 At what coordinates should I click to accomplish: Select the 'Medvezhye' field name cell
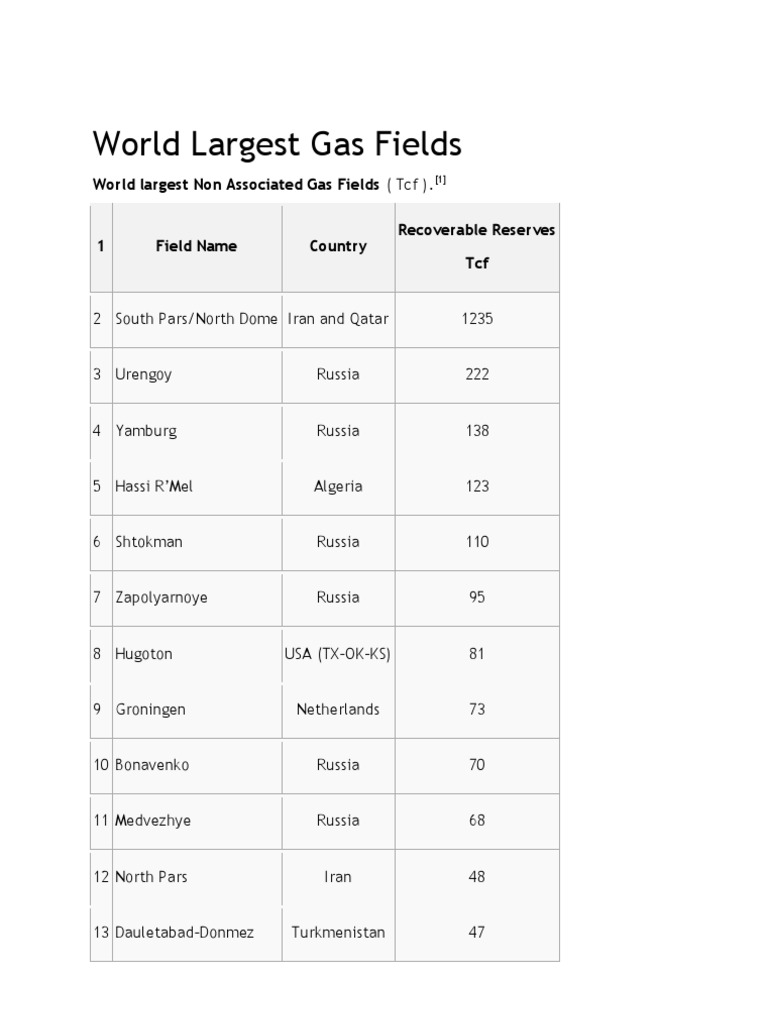(153, 821)
